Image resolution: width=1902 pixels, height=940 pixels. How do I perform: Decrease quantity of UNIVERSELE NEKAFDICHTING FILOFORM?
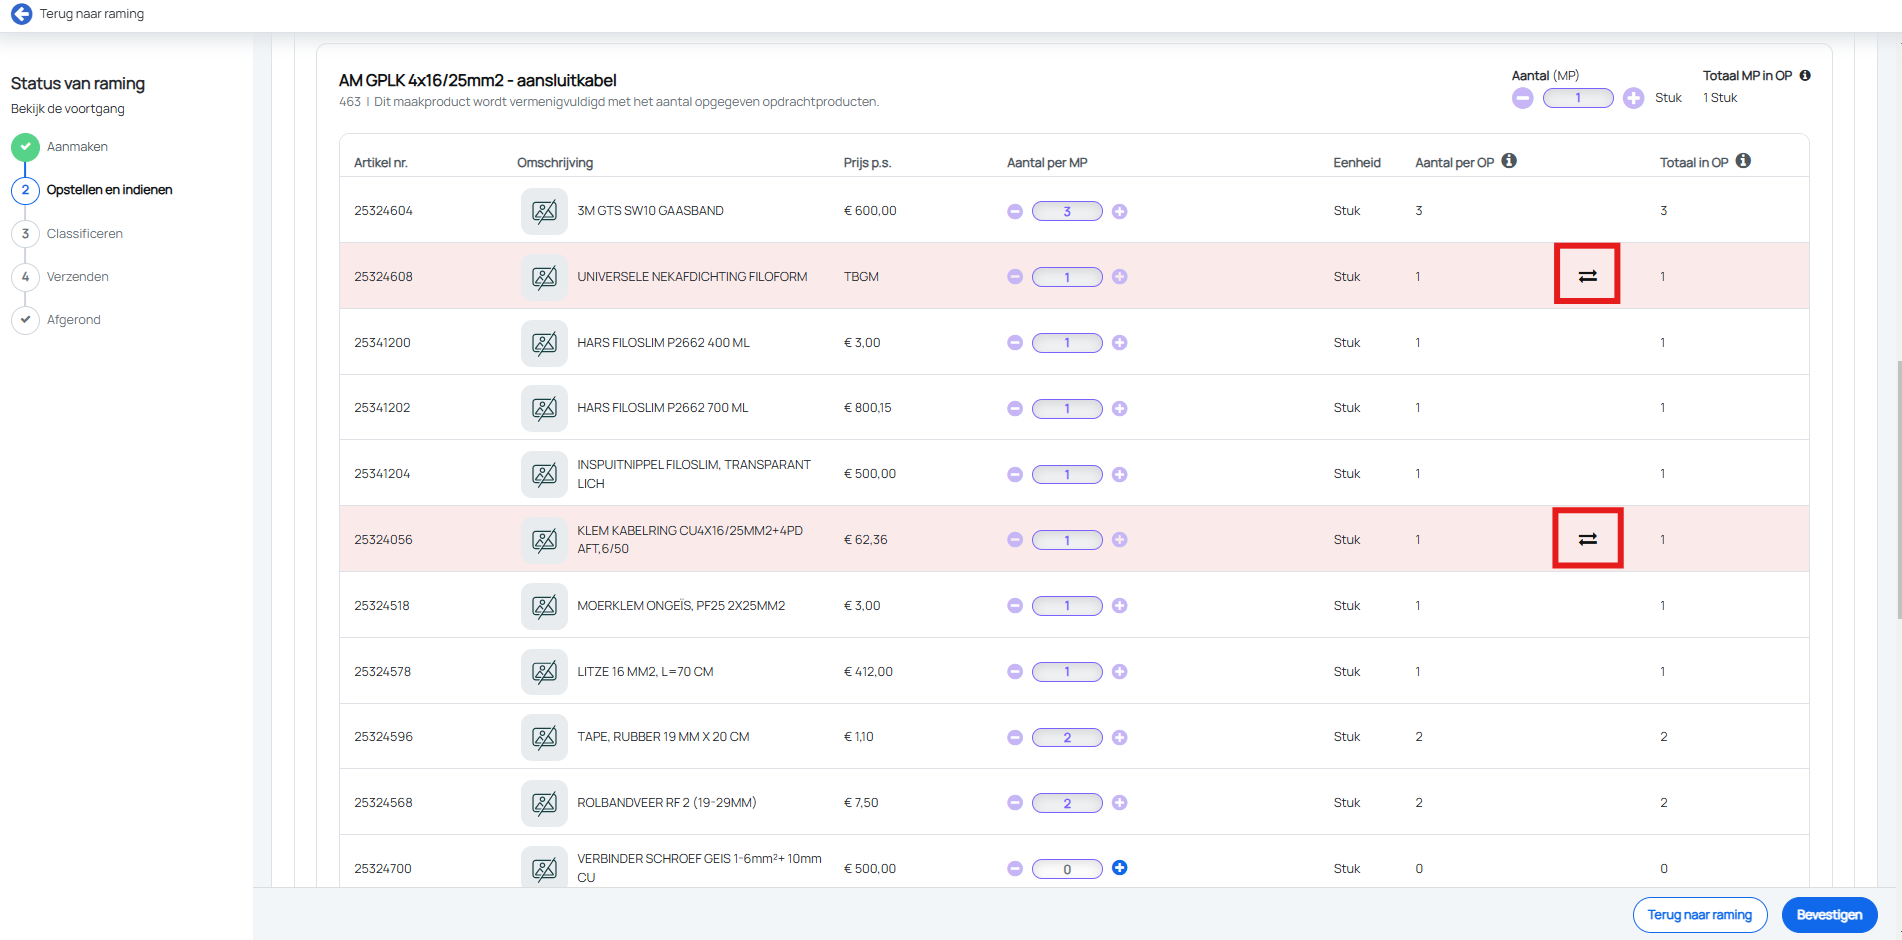[1015, 277]
